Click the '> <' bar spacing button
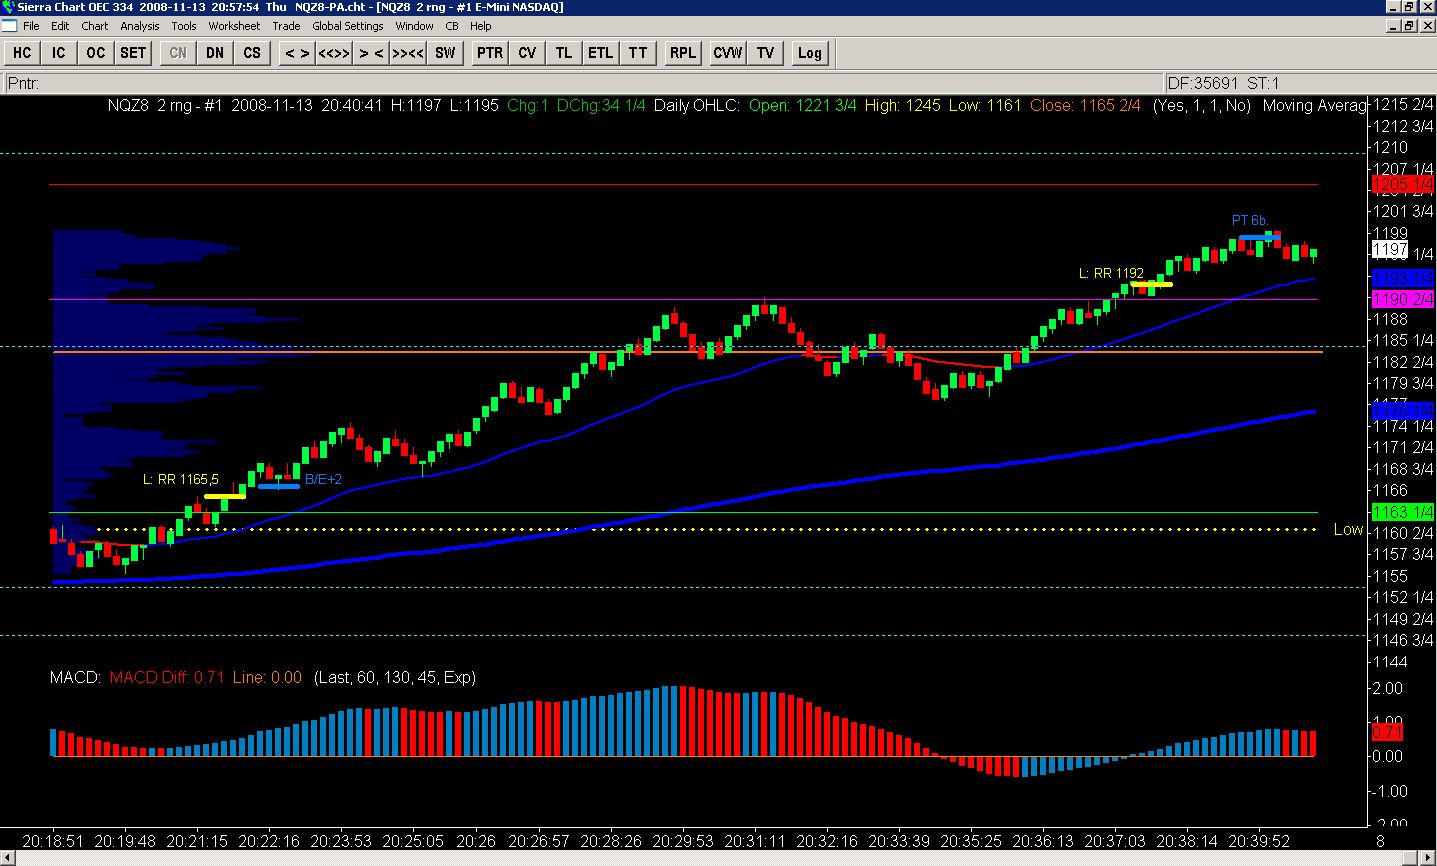1437x866 pixels. pyautogui.click(x=371, y=53)
